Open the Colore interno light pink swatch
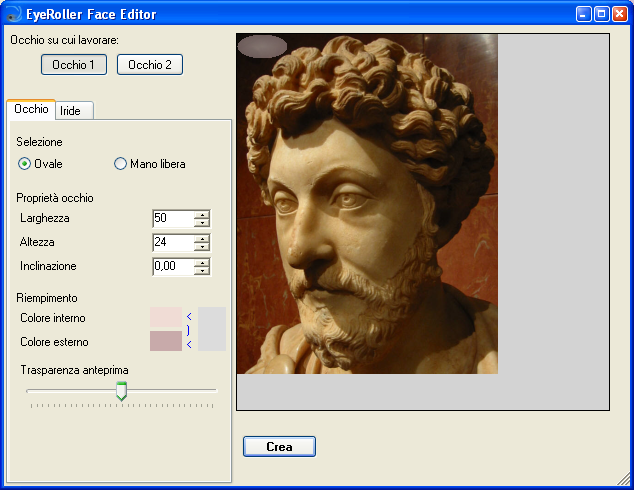Screen dimensions: 634x490 point(166,317)
